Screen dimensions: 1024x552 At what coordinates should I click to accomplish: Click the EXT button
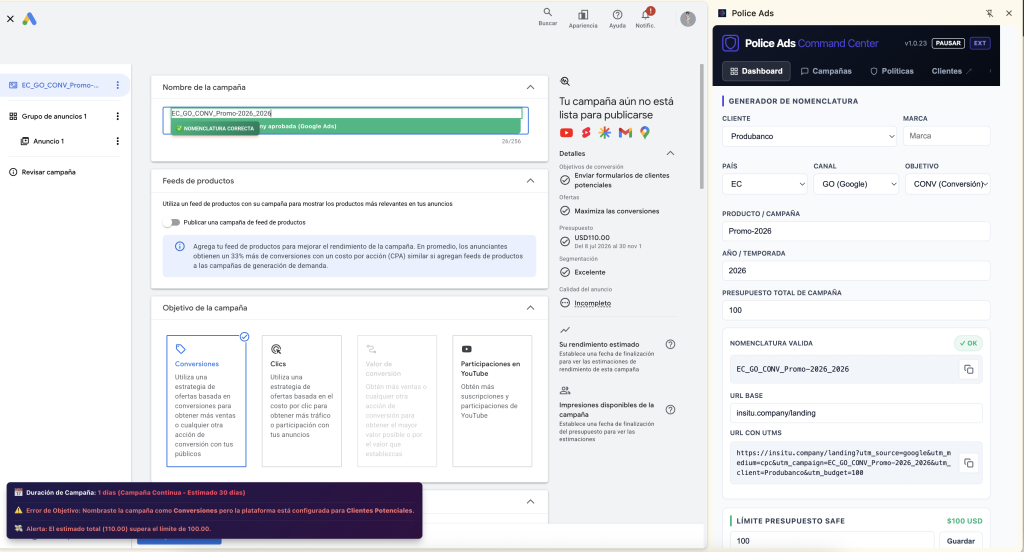click(x=980, y=43)
